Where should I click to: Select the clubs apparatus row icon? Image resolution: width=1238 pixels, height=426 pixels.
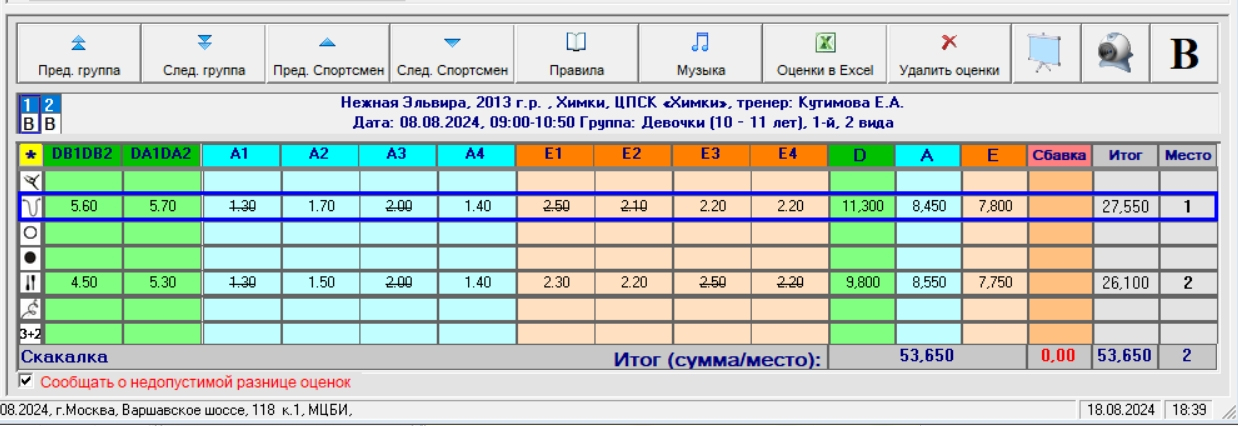(29, 283)
